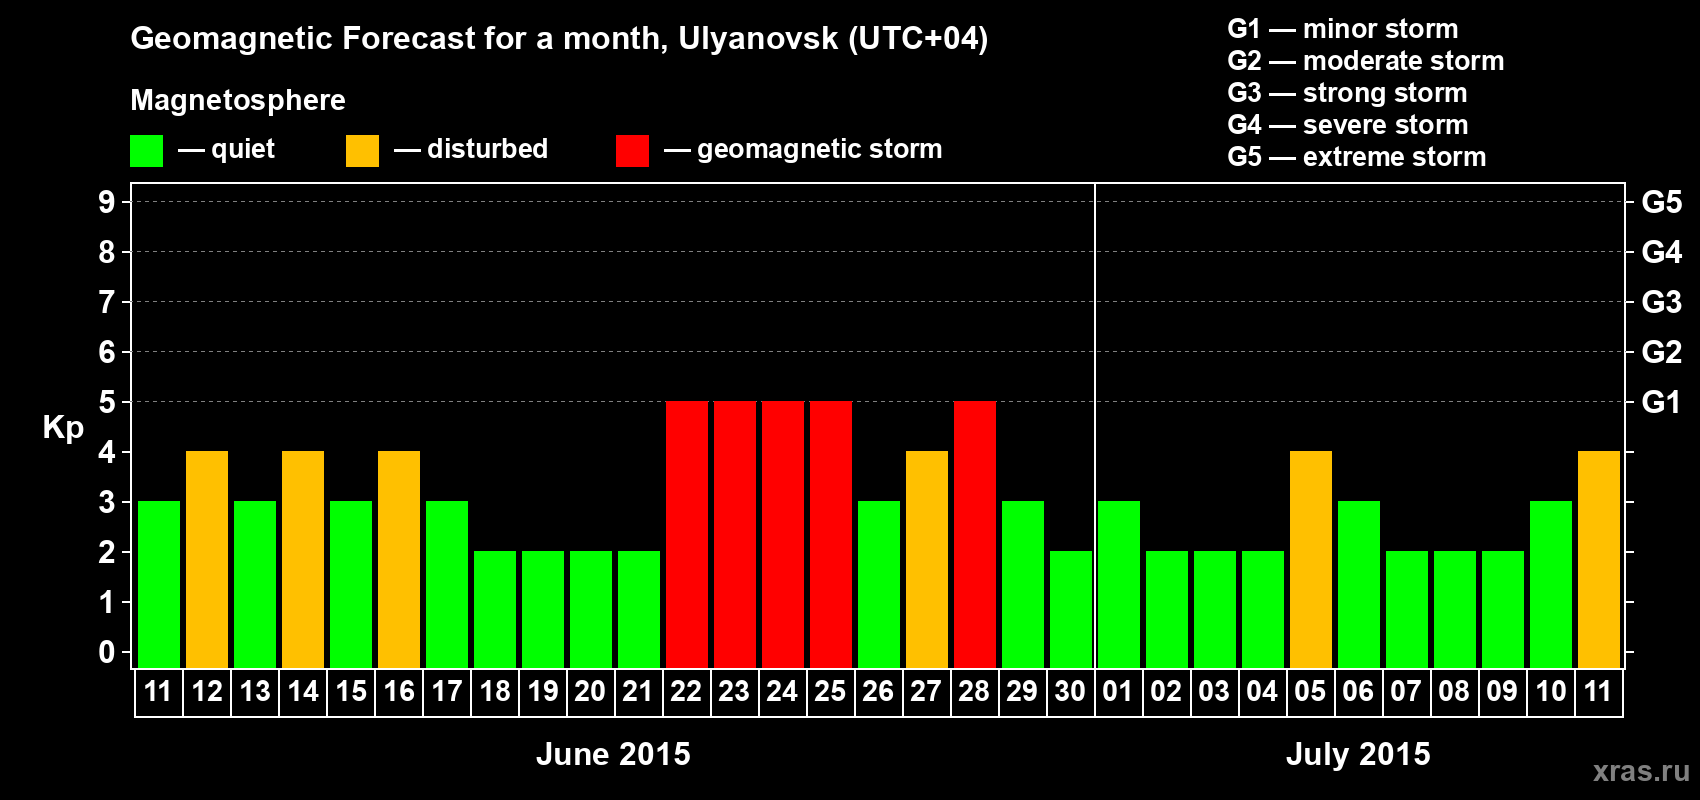
Task: Click the Kp axis label
Action: pyautogui.click(x=63, y=428)
